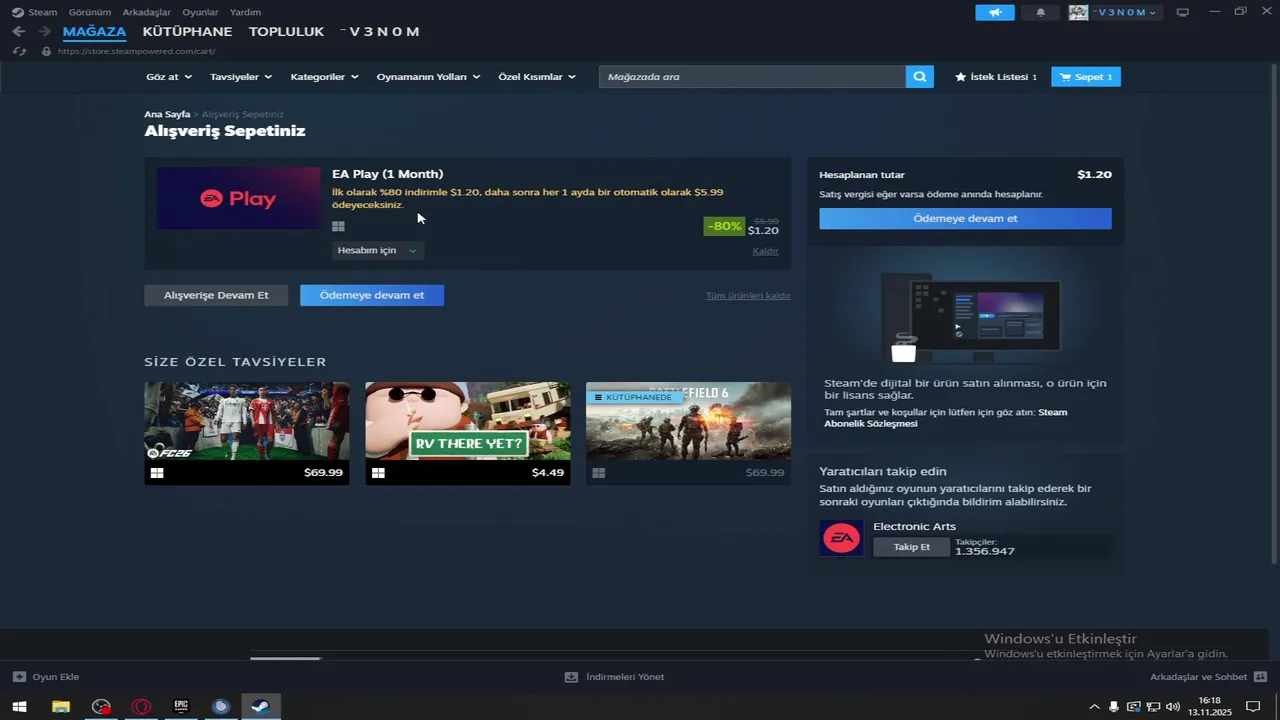
Task: Click the cart icon on Sepet button
Action: point(1065,77)
